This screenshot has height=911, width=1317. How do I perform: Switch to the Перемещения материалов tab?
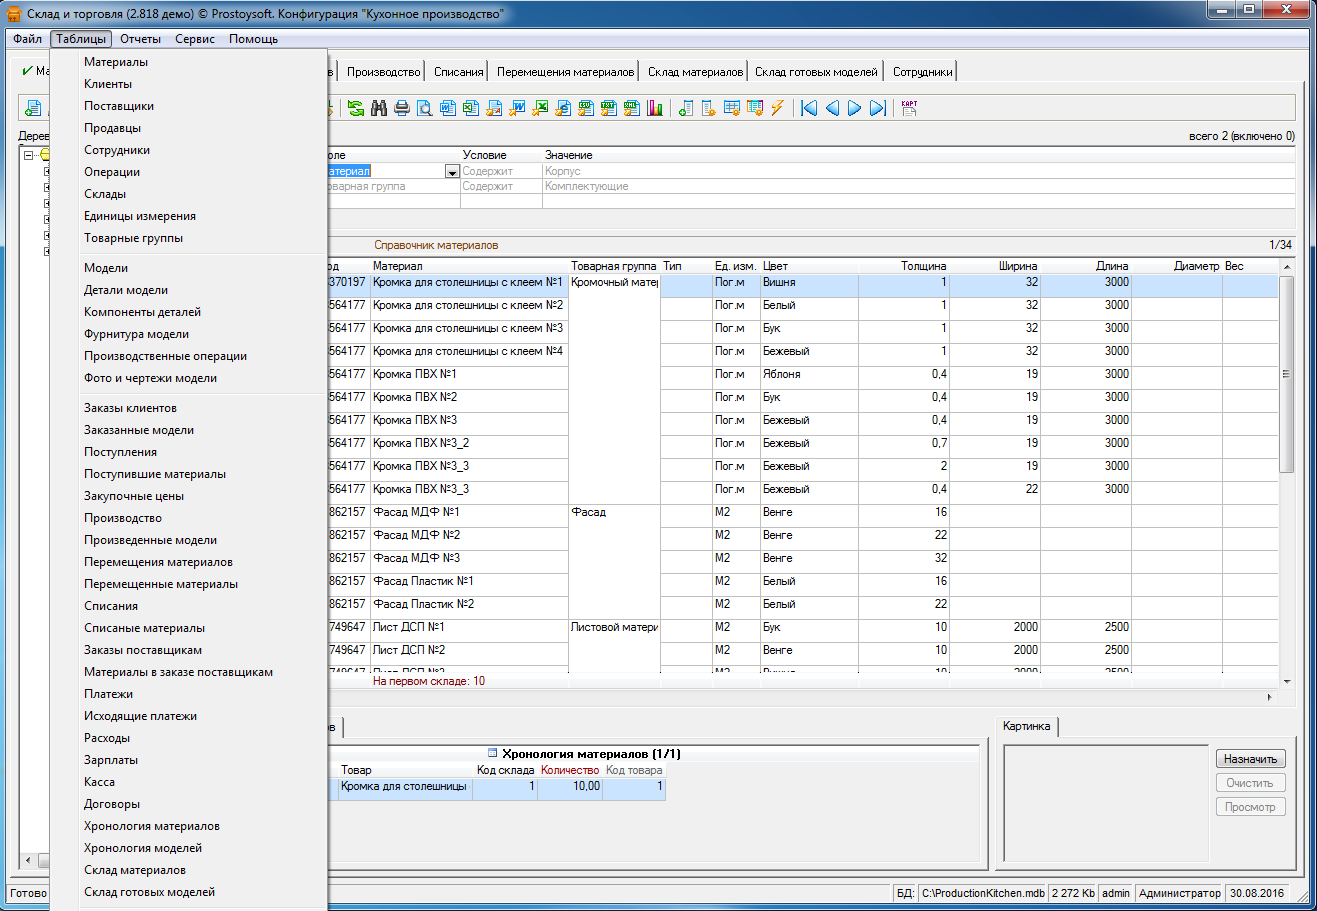[565, 72]
